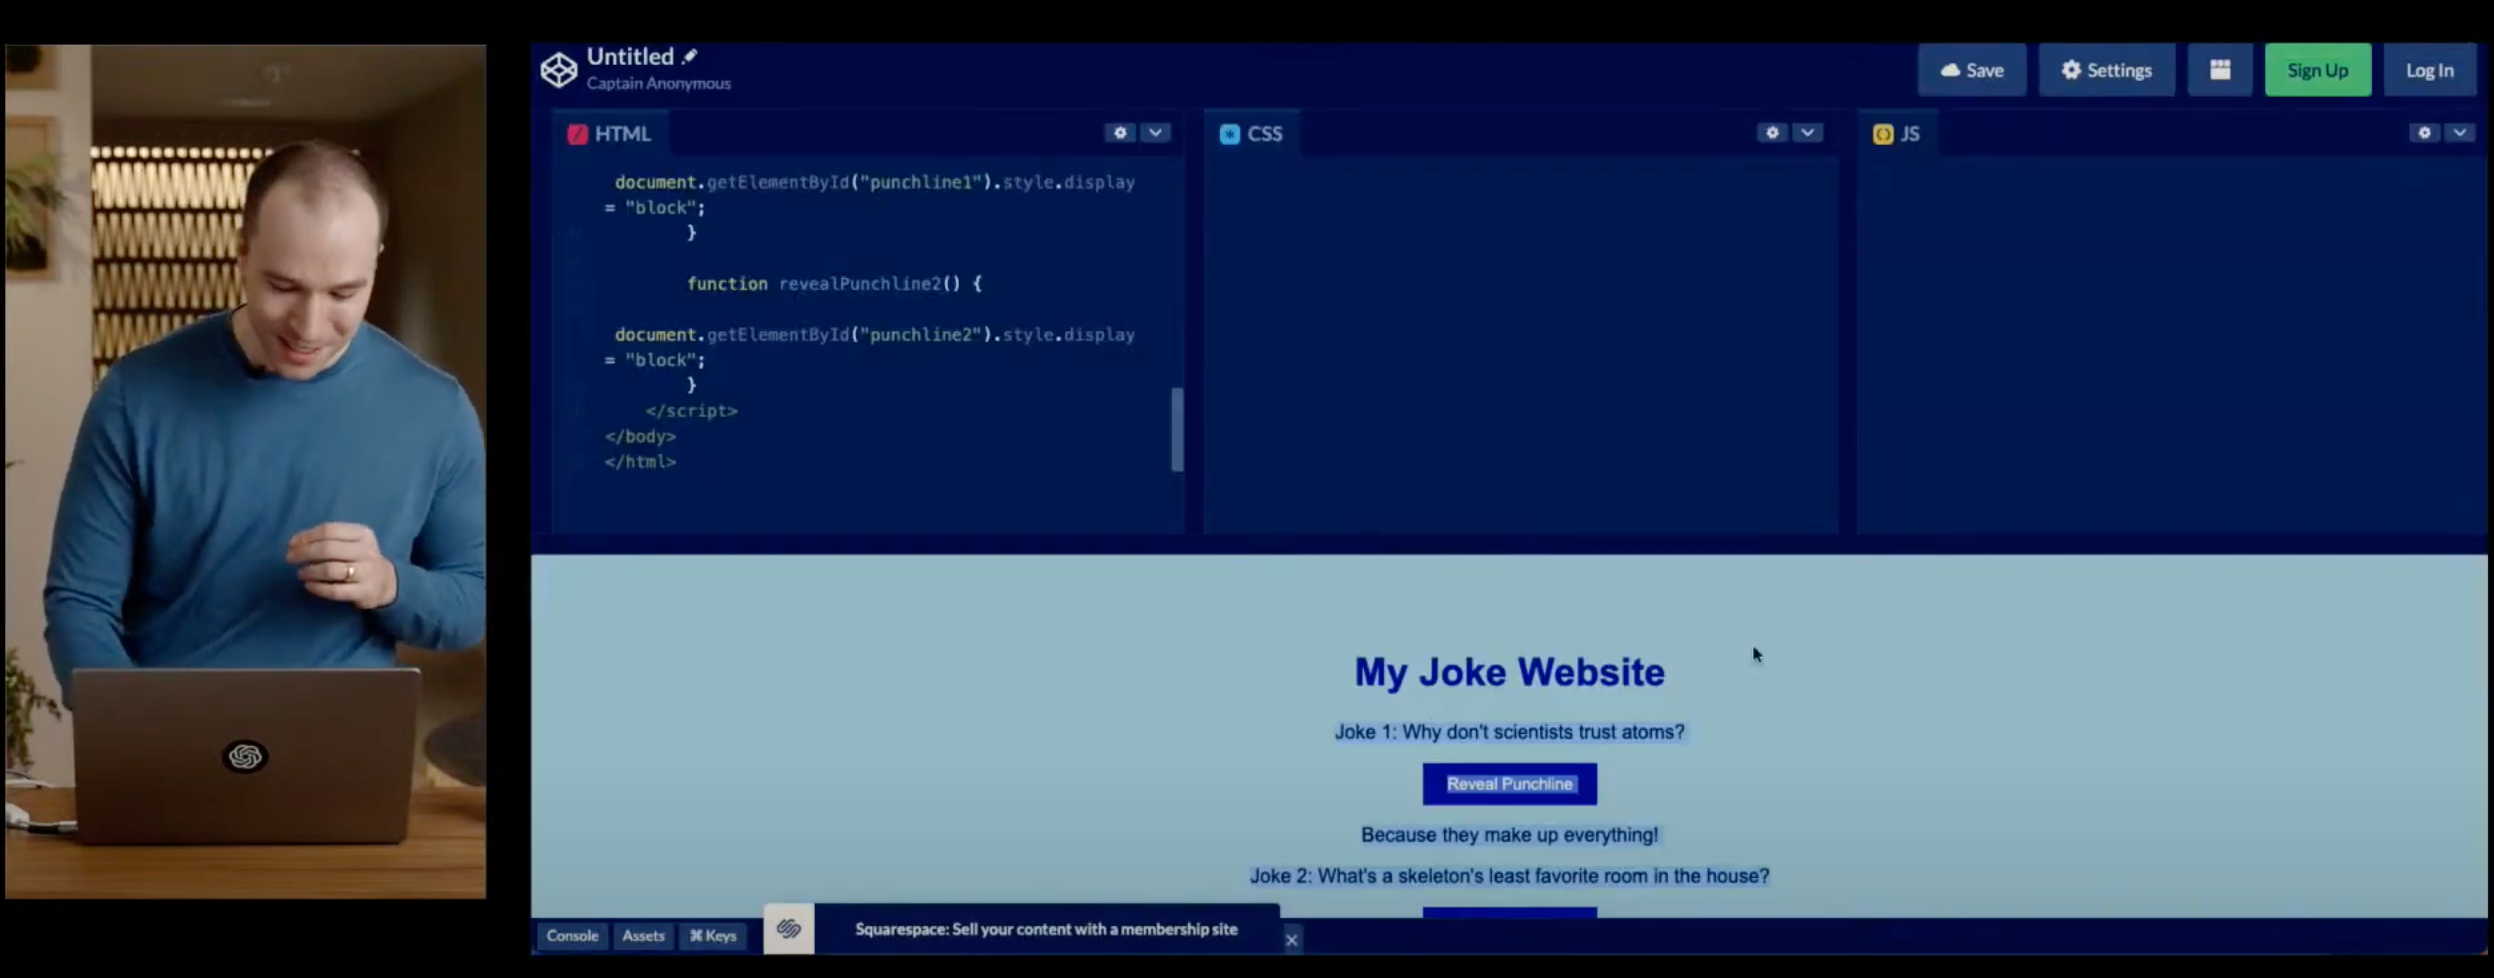The image size is (2494, 978).
Task: Select the JS editor tab
Action: pos(1897,134)
